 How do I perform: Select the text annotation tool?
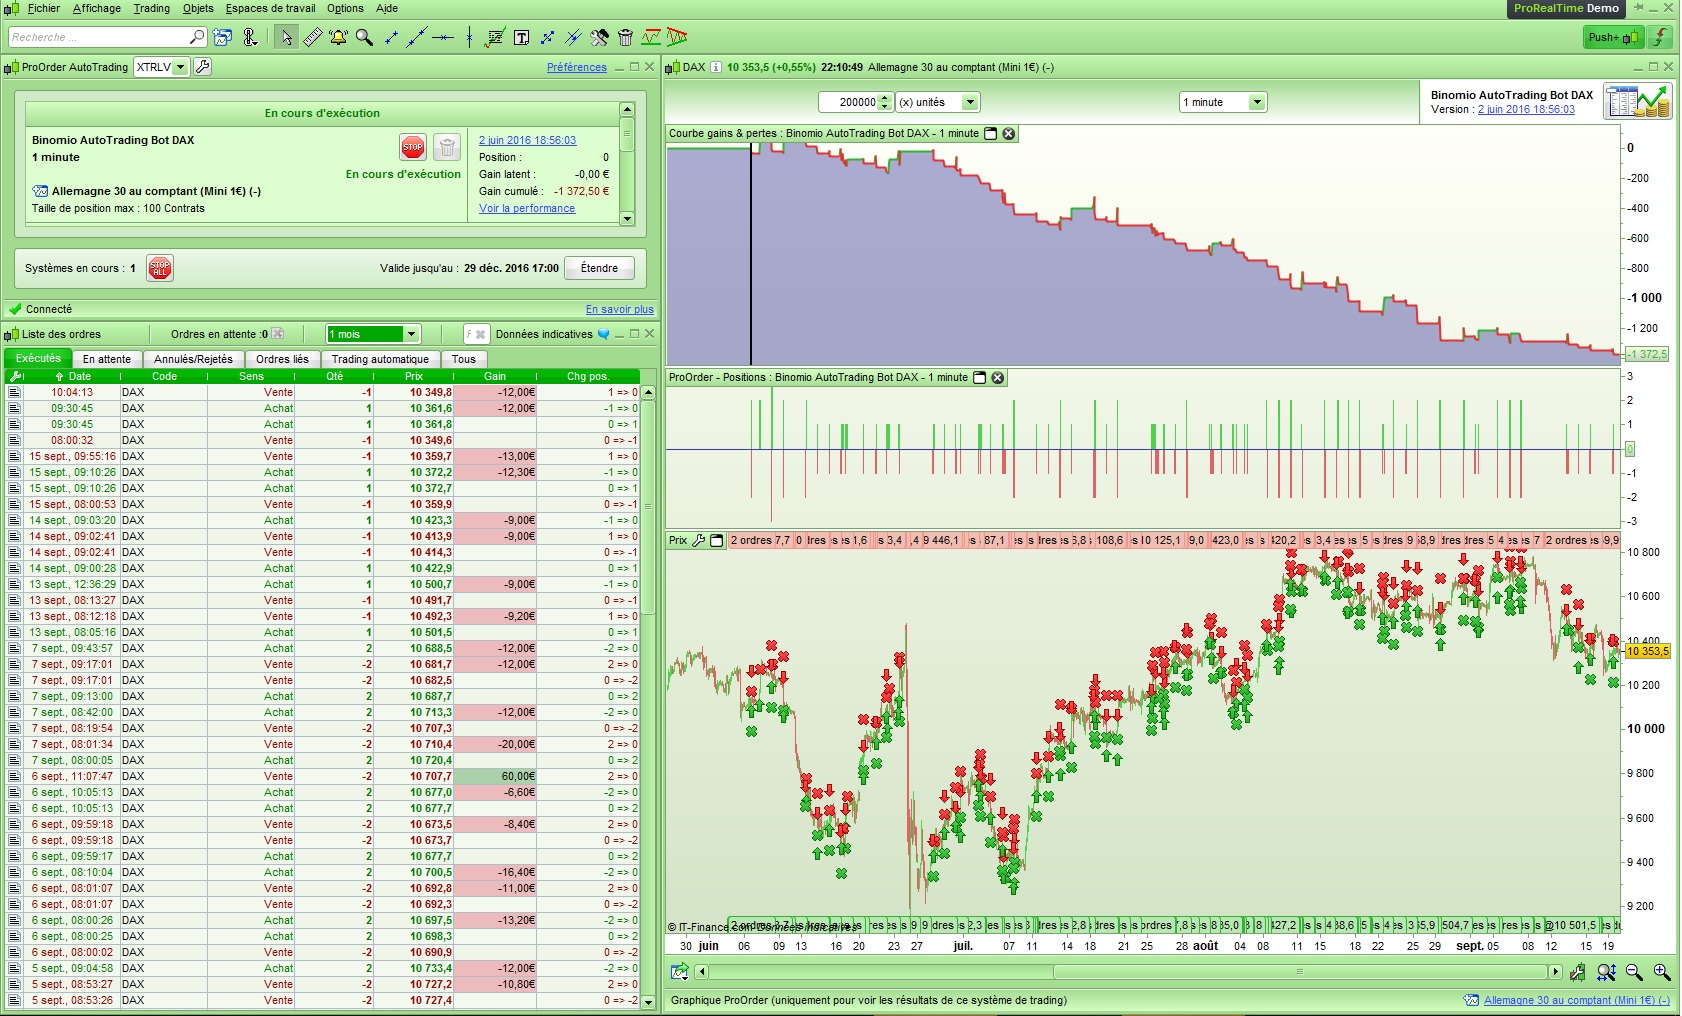(521, 38)
